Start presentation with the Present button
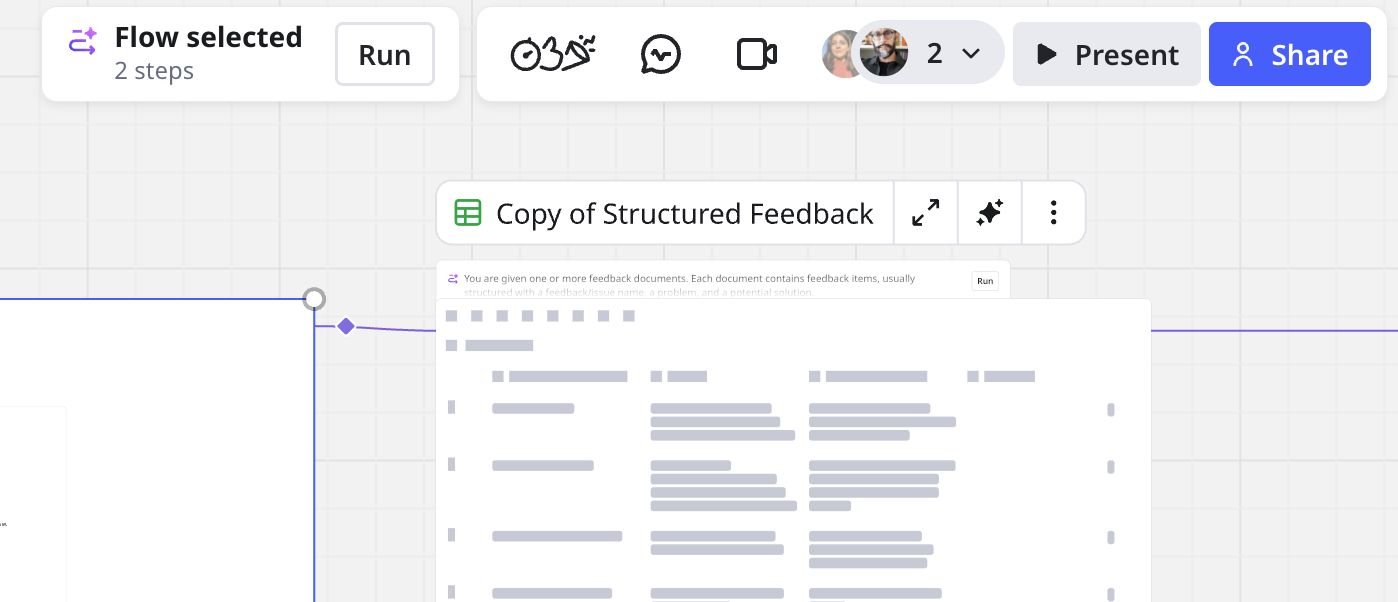The image size is (1398, 602). coord(1106,54)
